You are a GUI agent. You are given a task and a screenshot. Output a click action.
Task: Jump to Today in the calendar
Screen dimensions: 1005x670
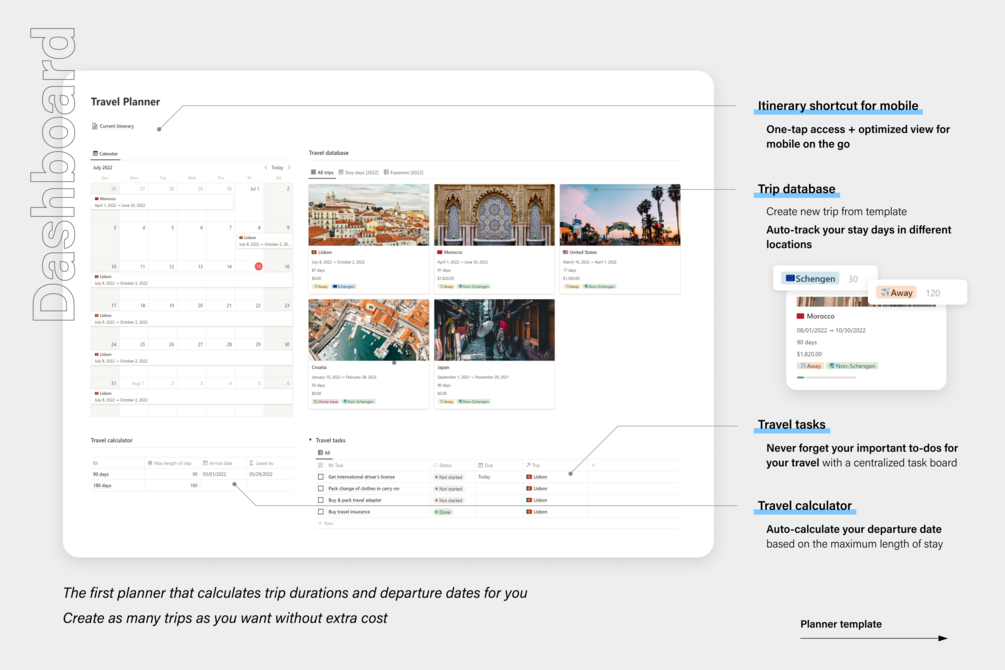pyautogui.click(x=277, y=167)
